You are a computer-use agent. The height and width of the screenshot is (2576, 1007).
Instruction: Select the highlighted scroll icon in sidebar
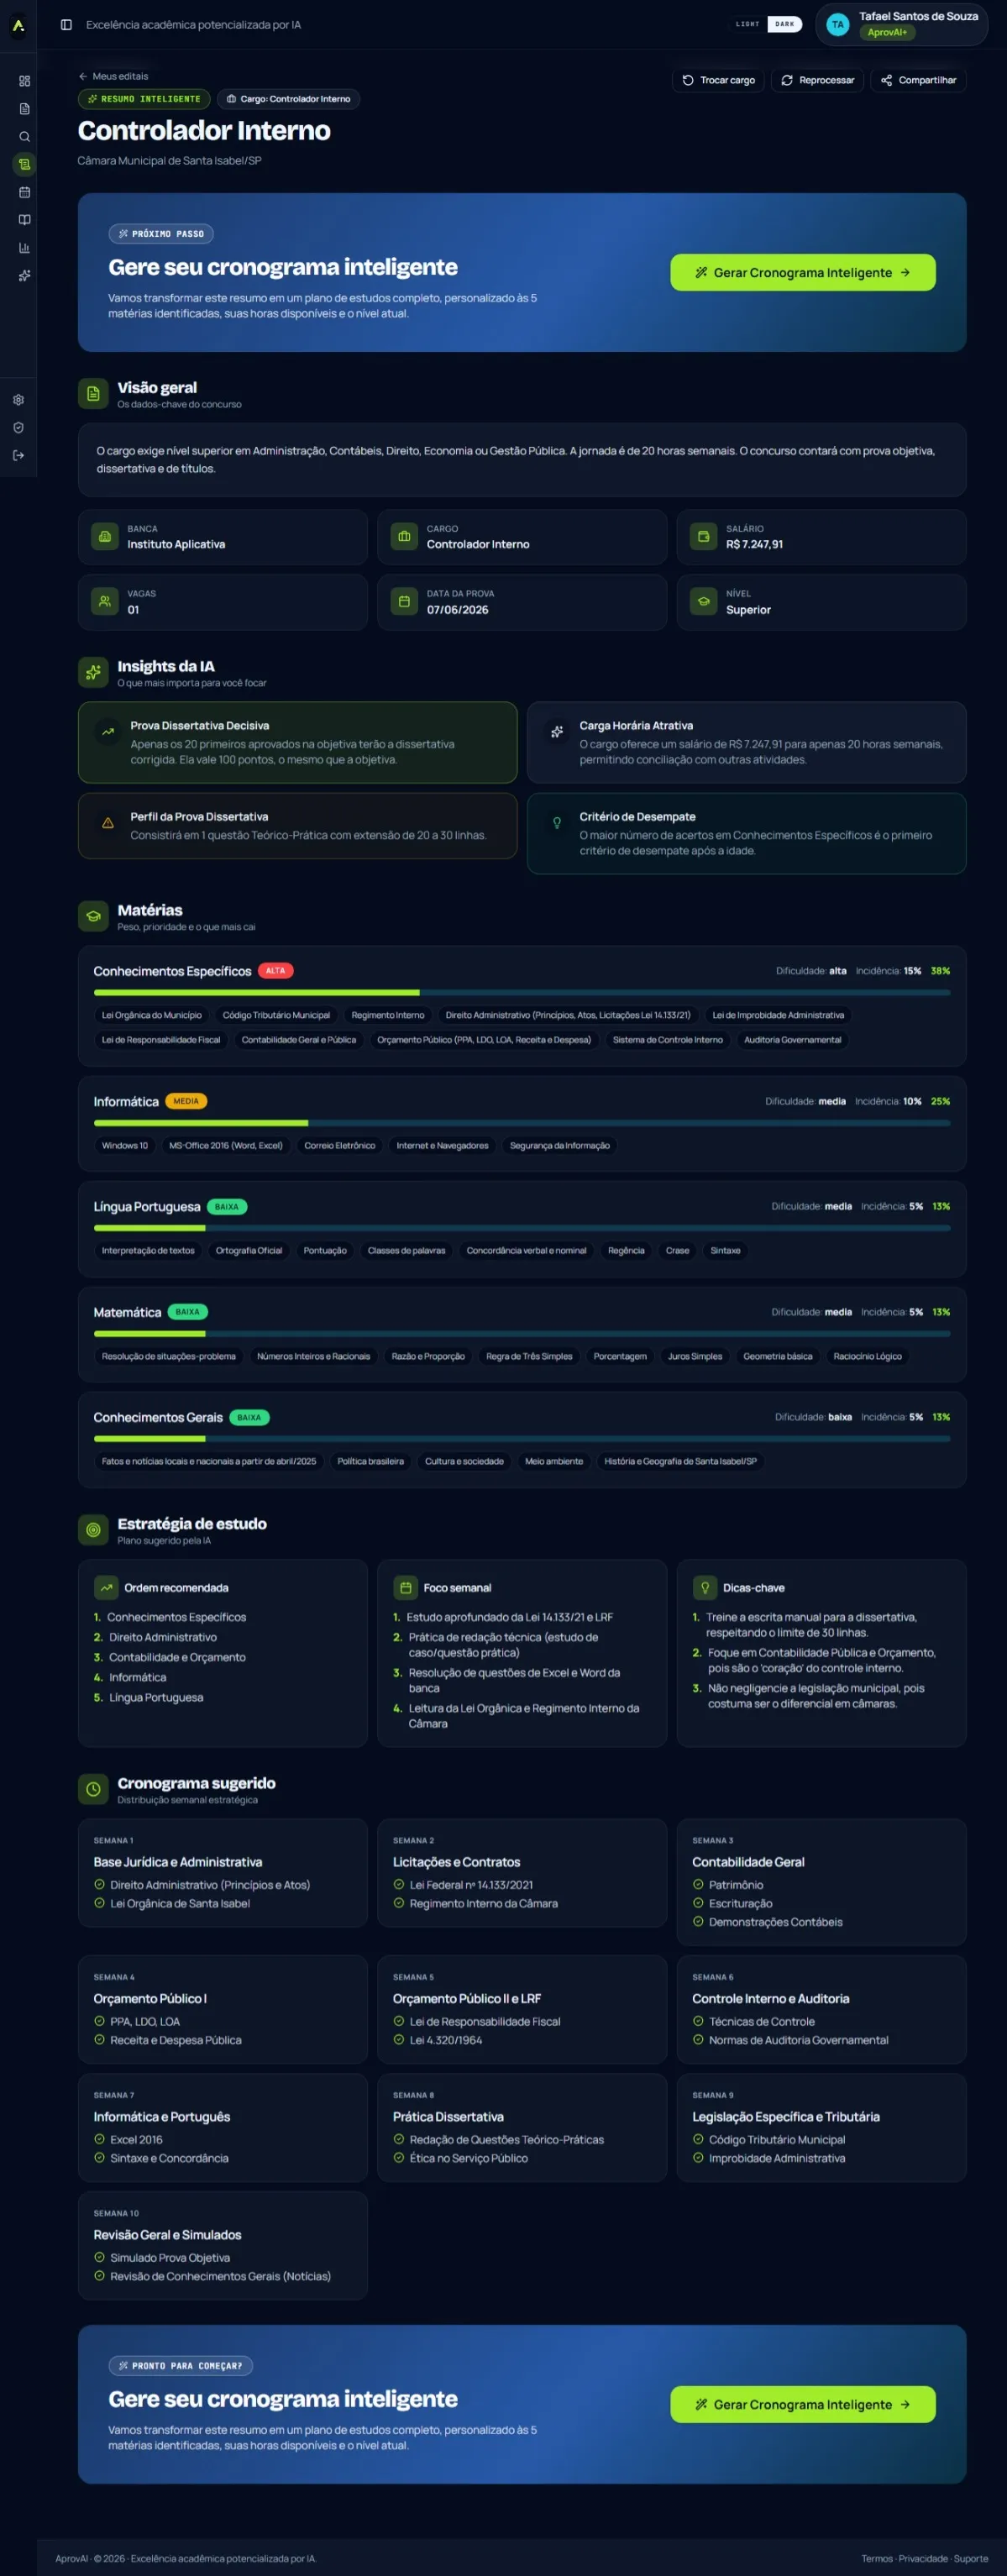(x=24, y=164)
